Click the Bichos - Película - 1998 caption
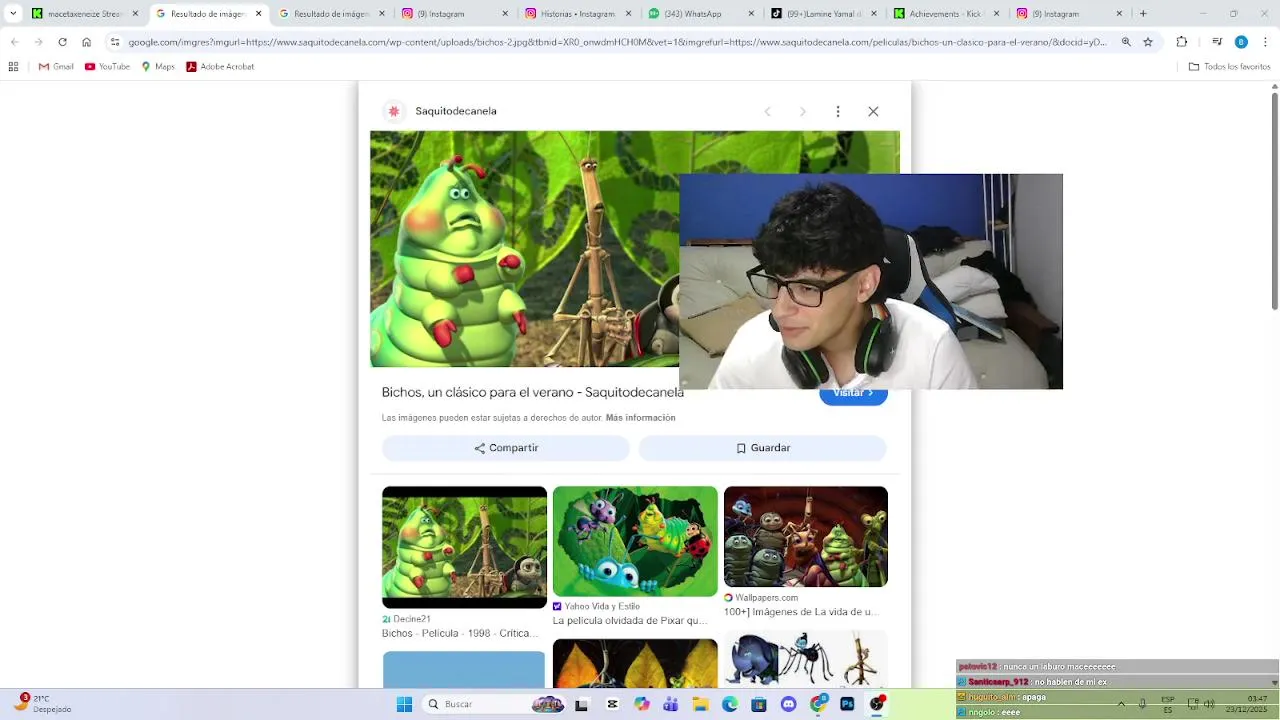Viewport: 1280px width, 720px height. pos(461,633)
